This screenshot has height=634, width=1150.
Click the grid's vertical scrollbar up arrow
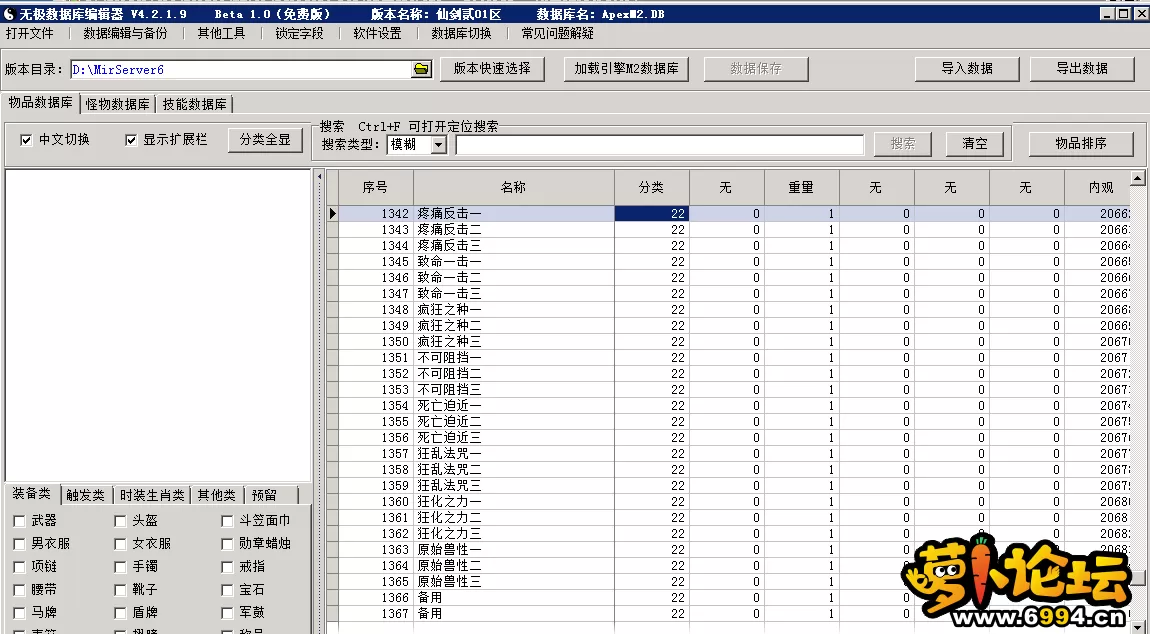point(1138,178)
